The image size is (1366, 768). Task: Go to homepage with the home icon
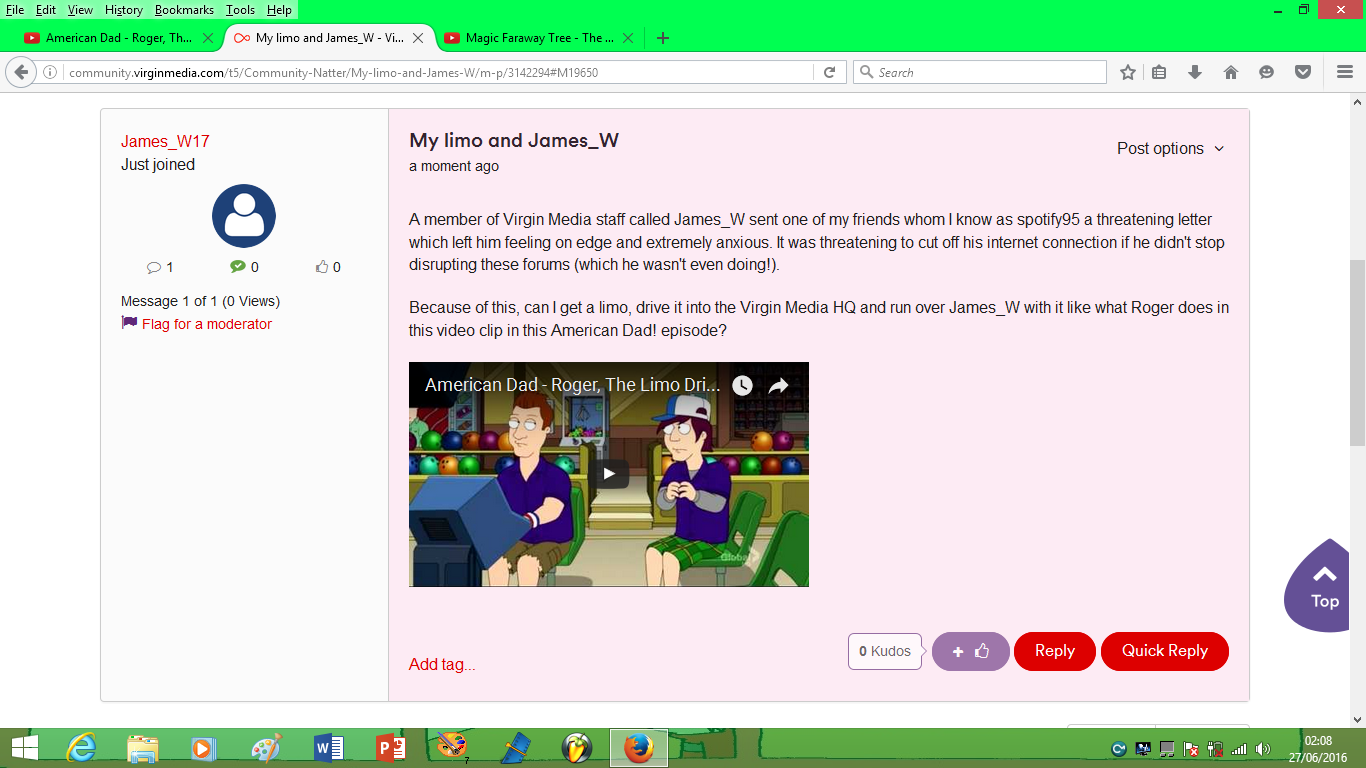pos(1231,71)
